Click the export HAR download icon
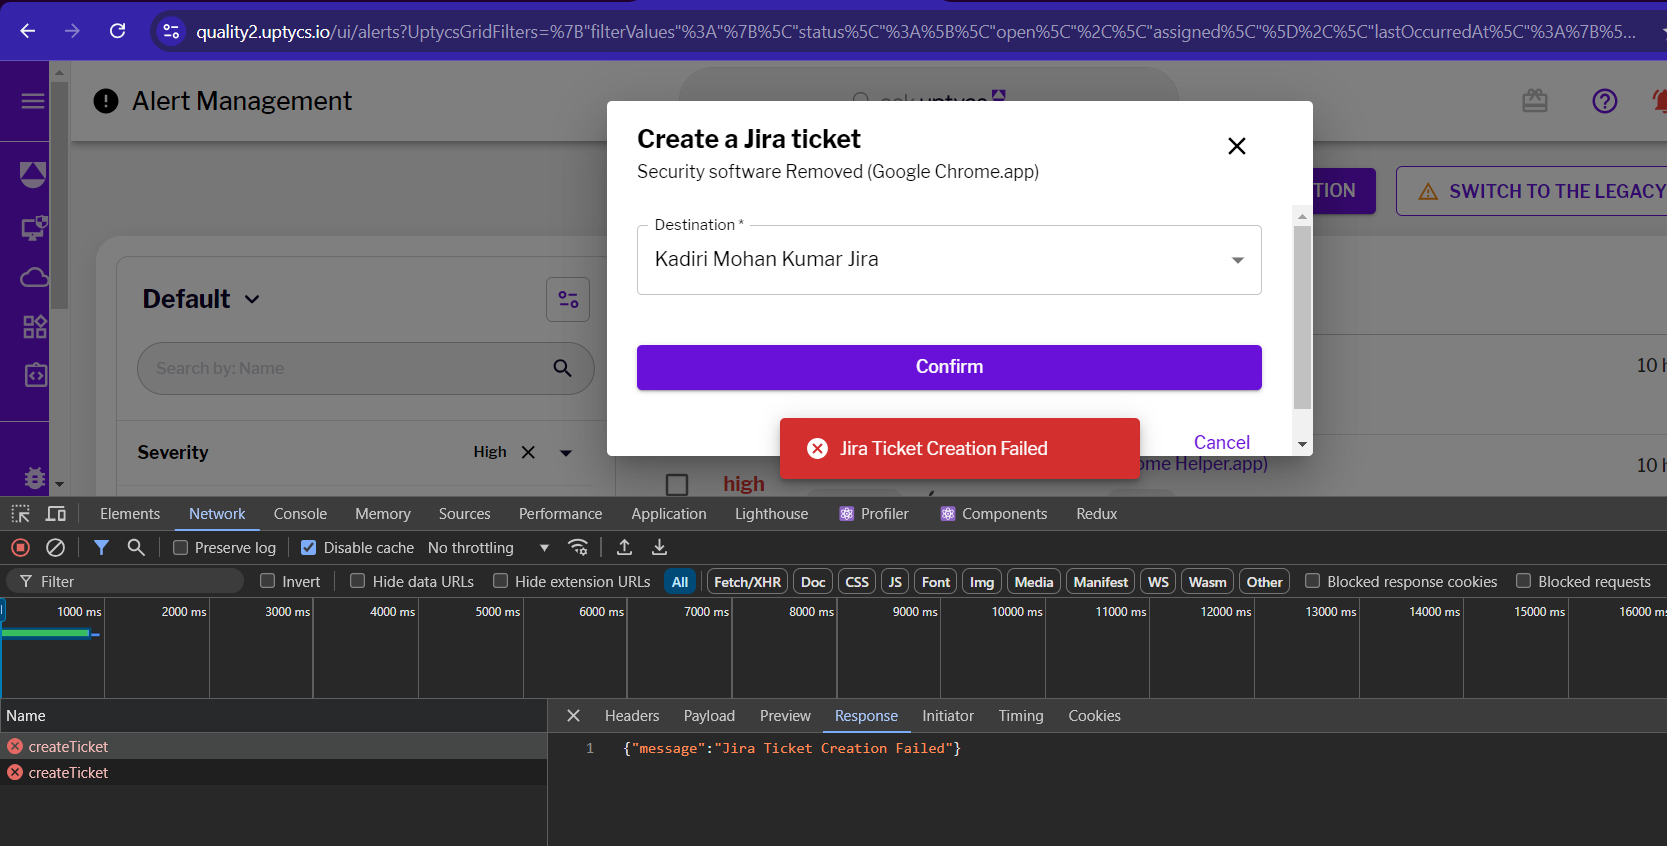The height and width of the screenshot is (846, 1667). point(659,548)
